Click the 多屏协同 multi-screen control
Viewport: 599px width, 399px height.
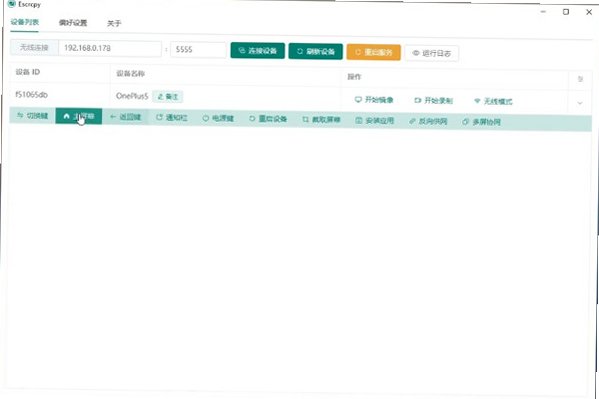point(481,122)
